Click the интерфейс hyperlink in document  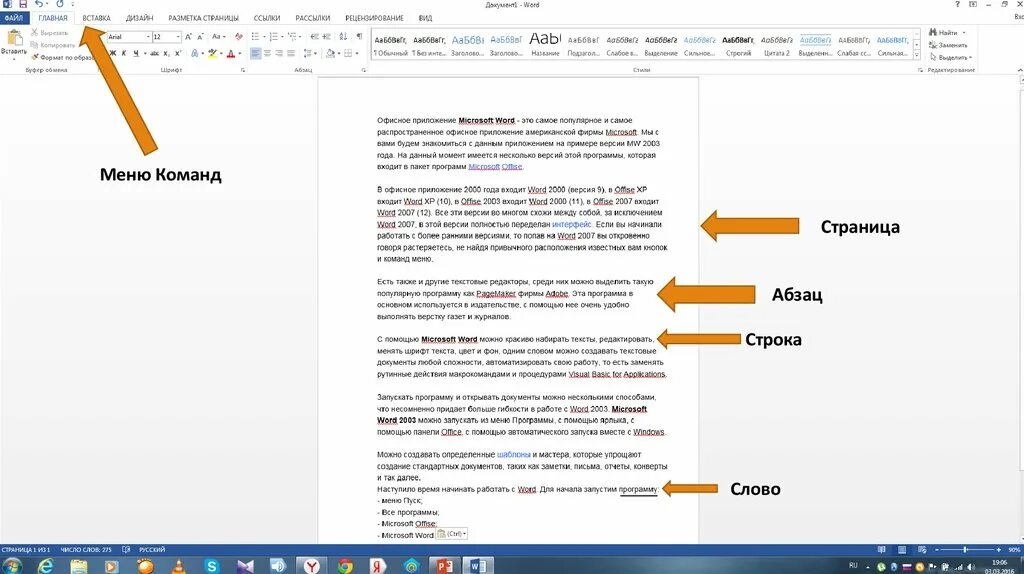[x=571, y=224]
